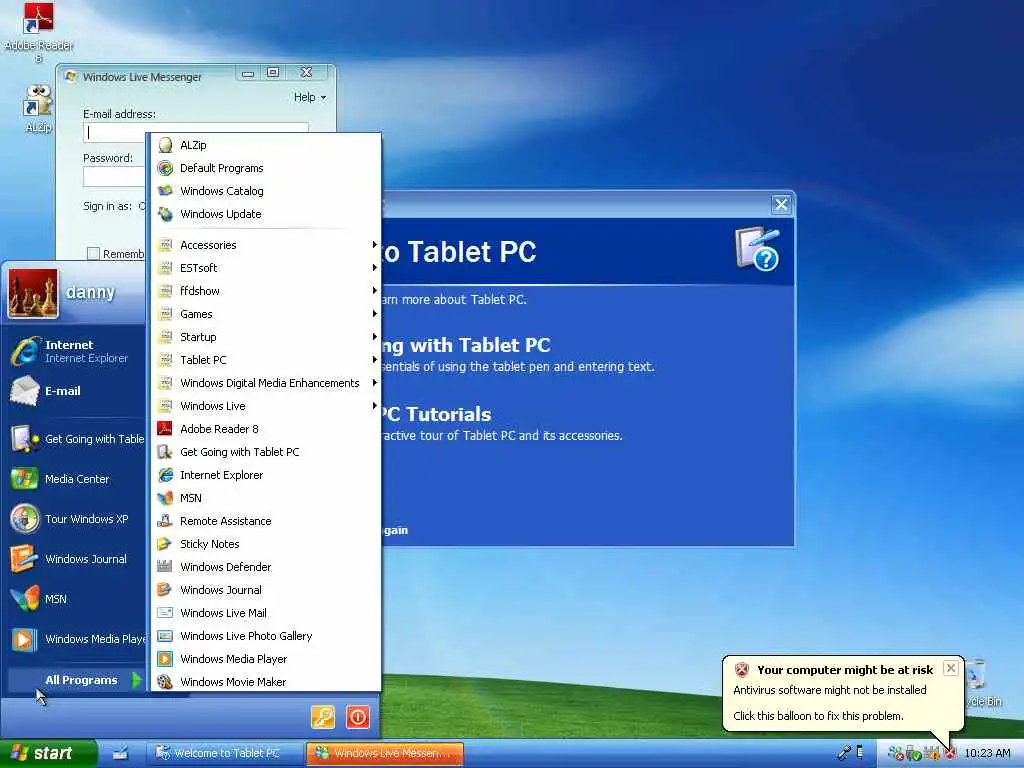Switch to Welcome to Tablet PC taskbar button
Screen dimensions: 1024x768
pos(225,753)
